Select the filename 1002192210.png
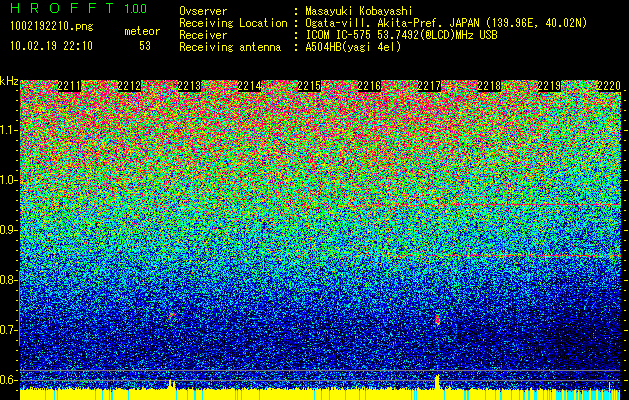Image resolution: width=629 pixels, height=400 pixels. tap(52, 26)
